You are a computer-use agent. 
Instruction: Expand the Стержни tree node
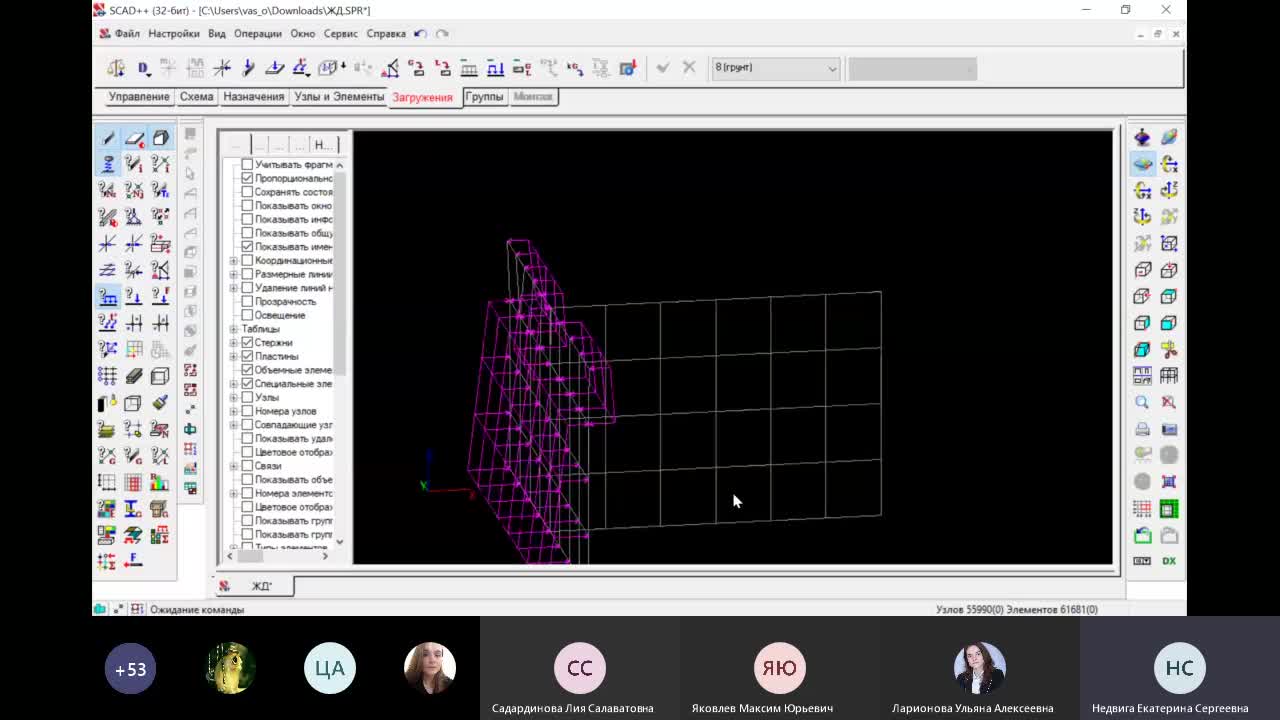[x=234, y=343]
